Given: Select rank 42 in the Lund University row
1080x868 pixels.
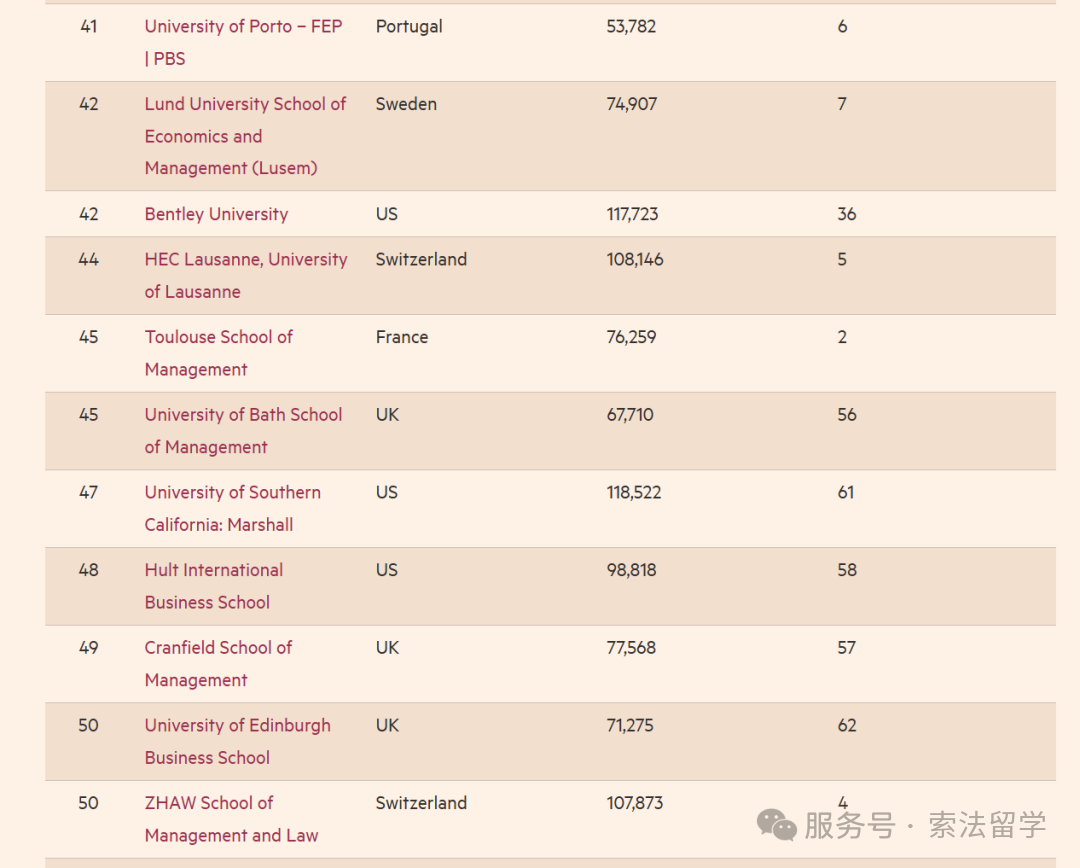Looking at the screenshot, I should tap(88, 104).
